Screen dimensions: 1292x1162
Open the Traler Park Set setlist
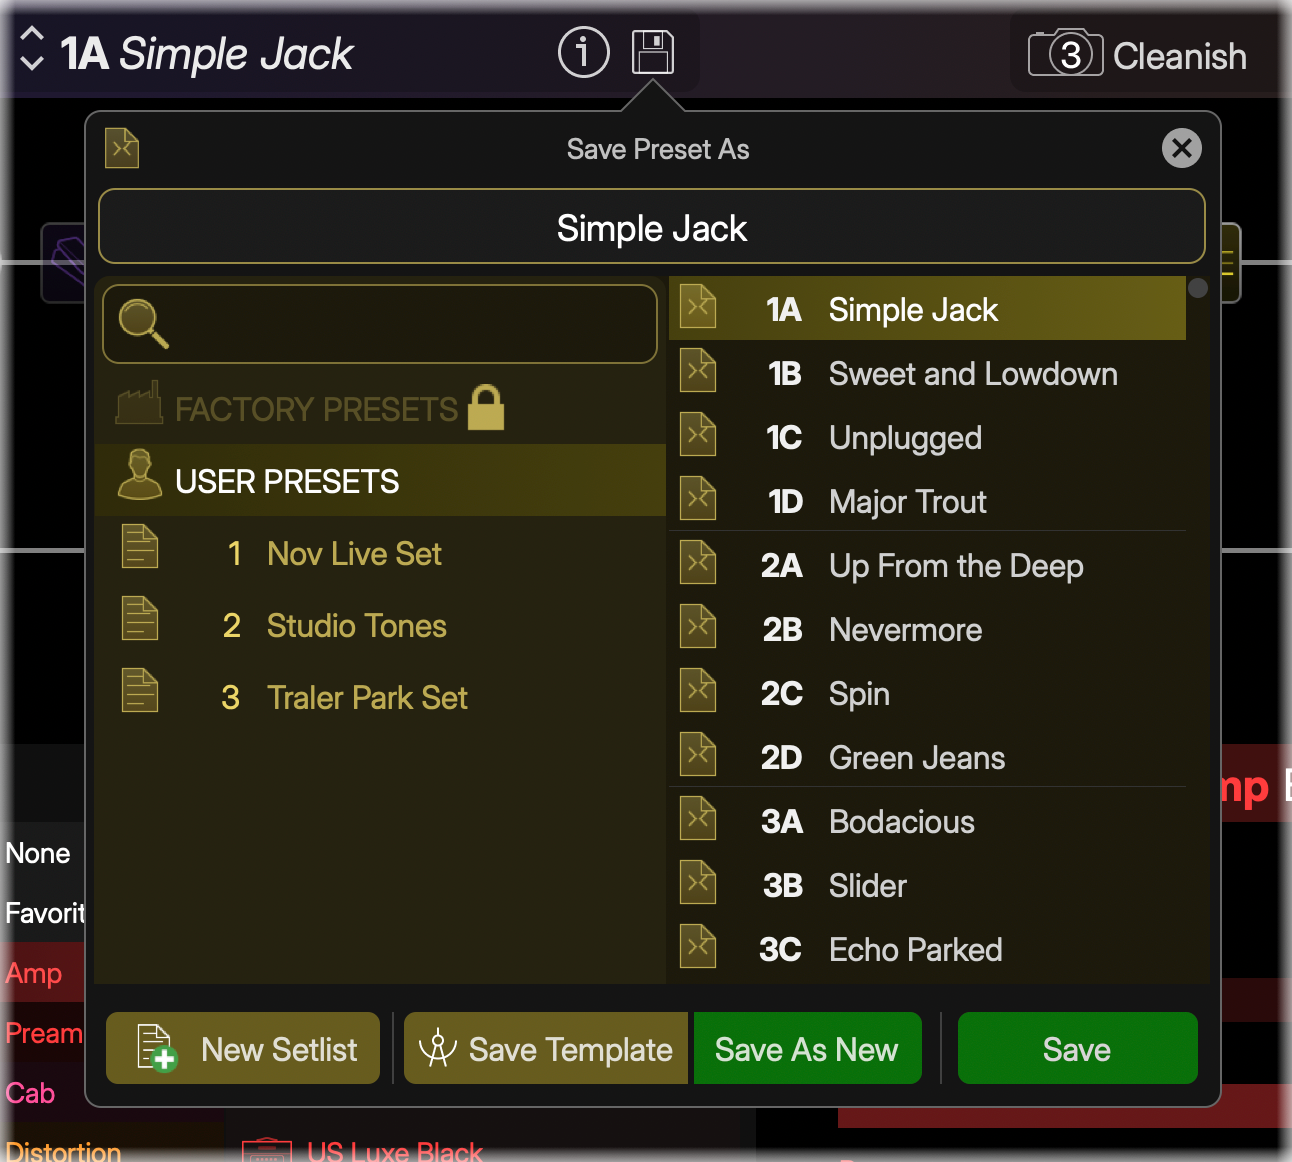pyautogui.click(x=367, y=697)
